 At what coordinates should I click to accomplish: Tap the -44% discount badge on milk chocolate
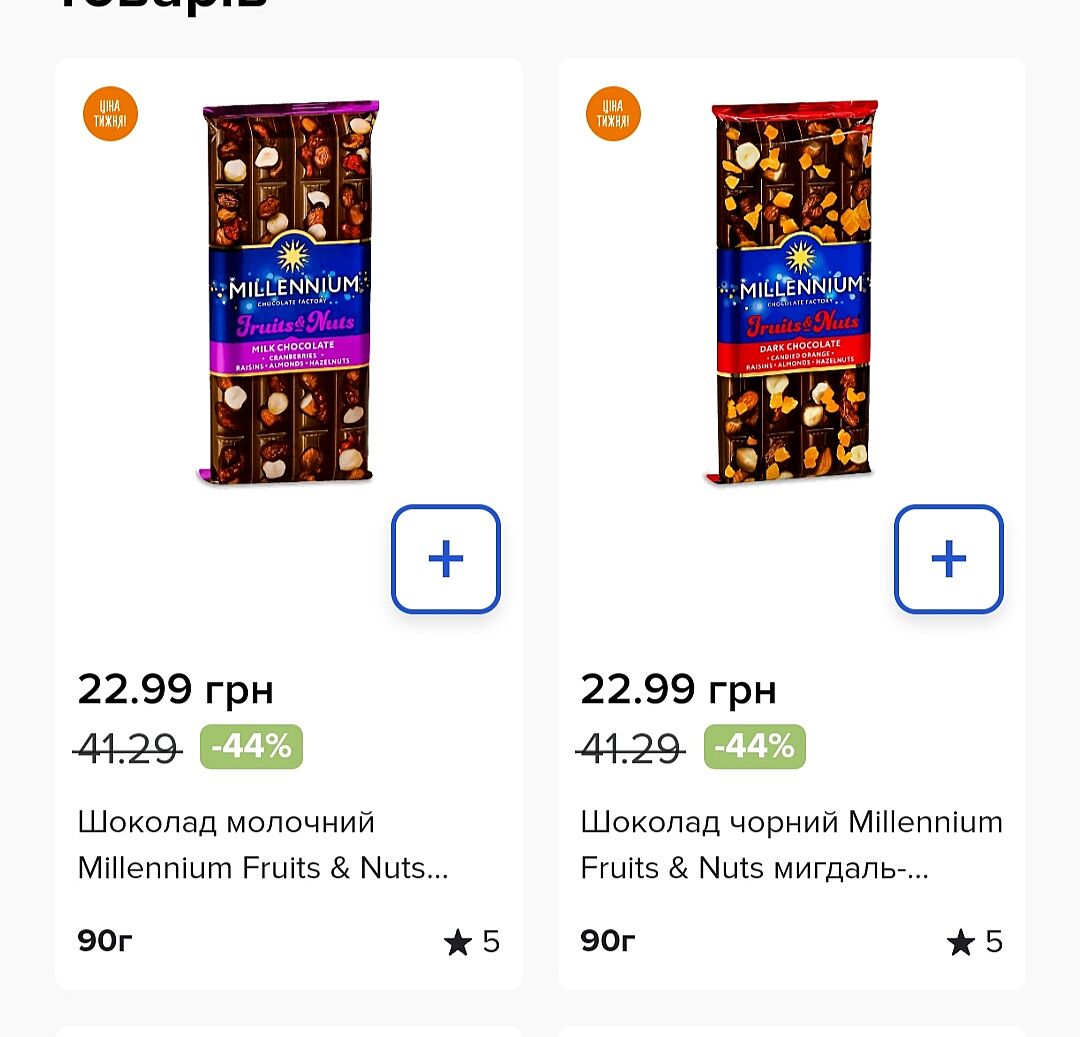[x=251, y=746]
